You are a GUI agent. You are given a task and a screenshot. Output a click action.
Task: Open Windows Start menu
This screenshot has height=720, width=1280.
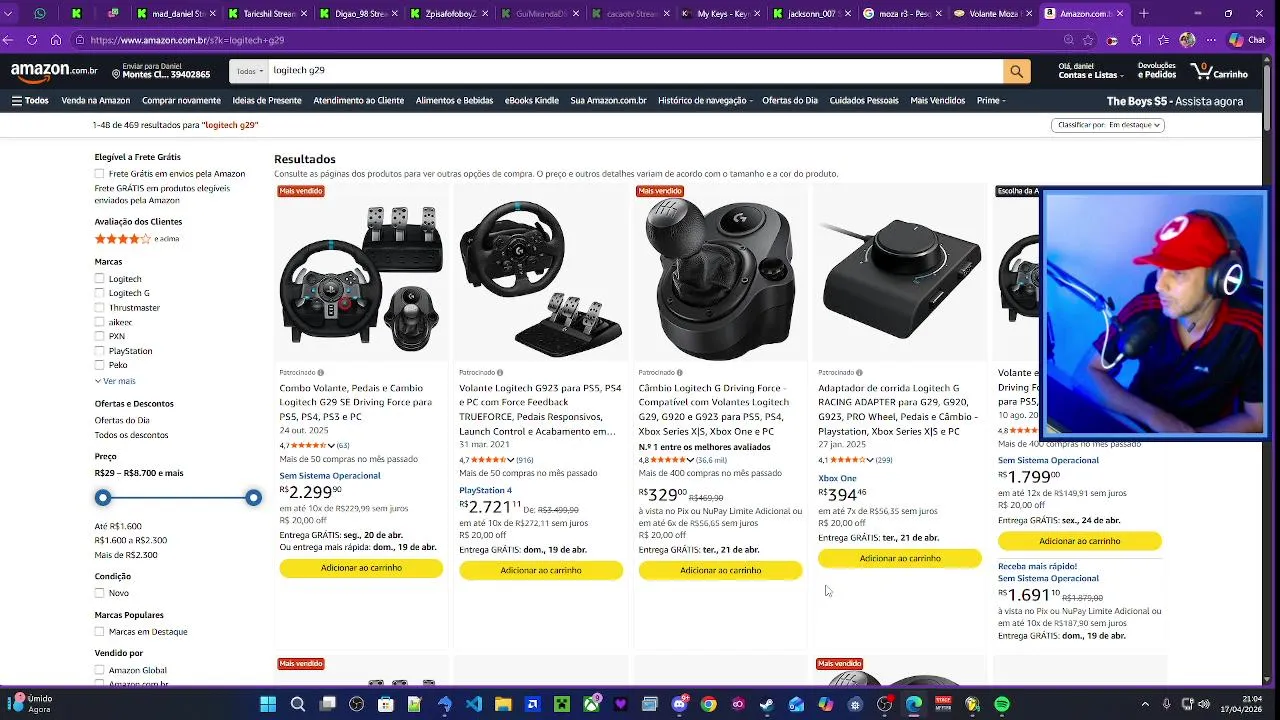[x=268, y=704]
